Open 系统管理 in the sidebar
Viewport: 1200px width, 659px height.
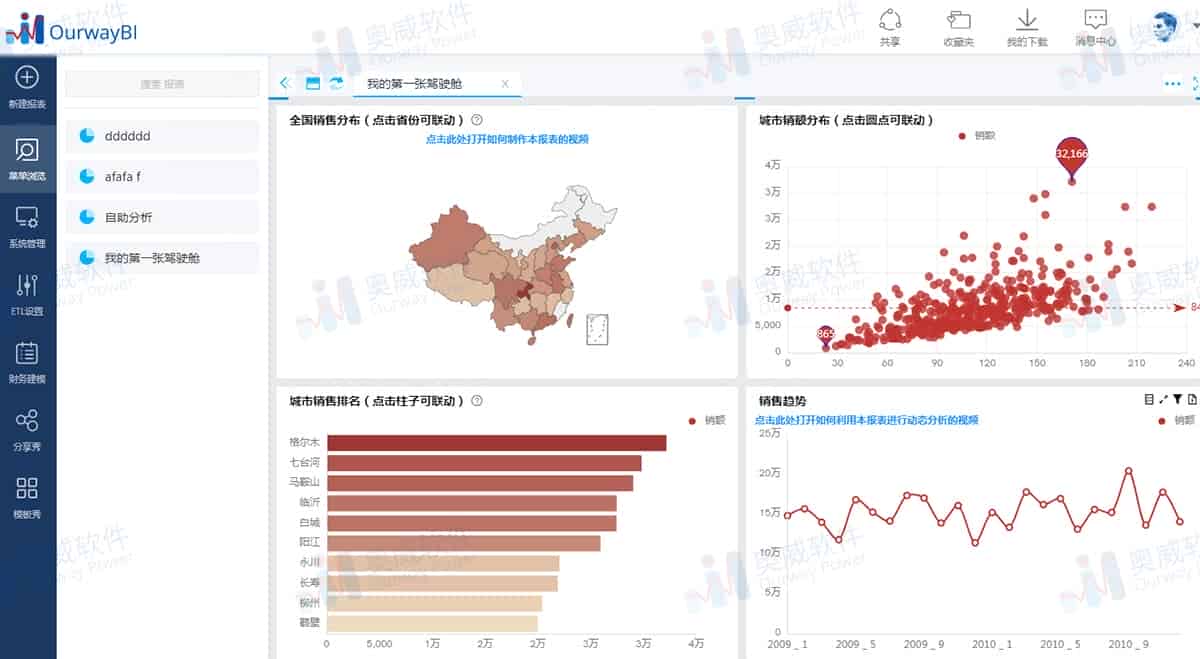point(27,226)
